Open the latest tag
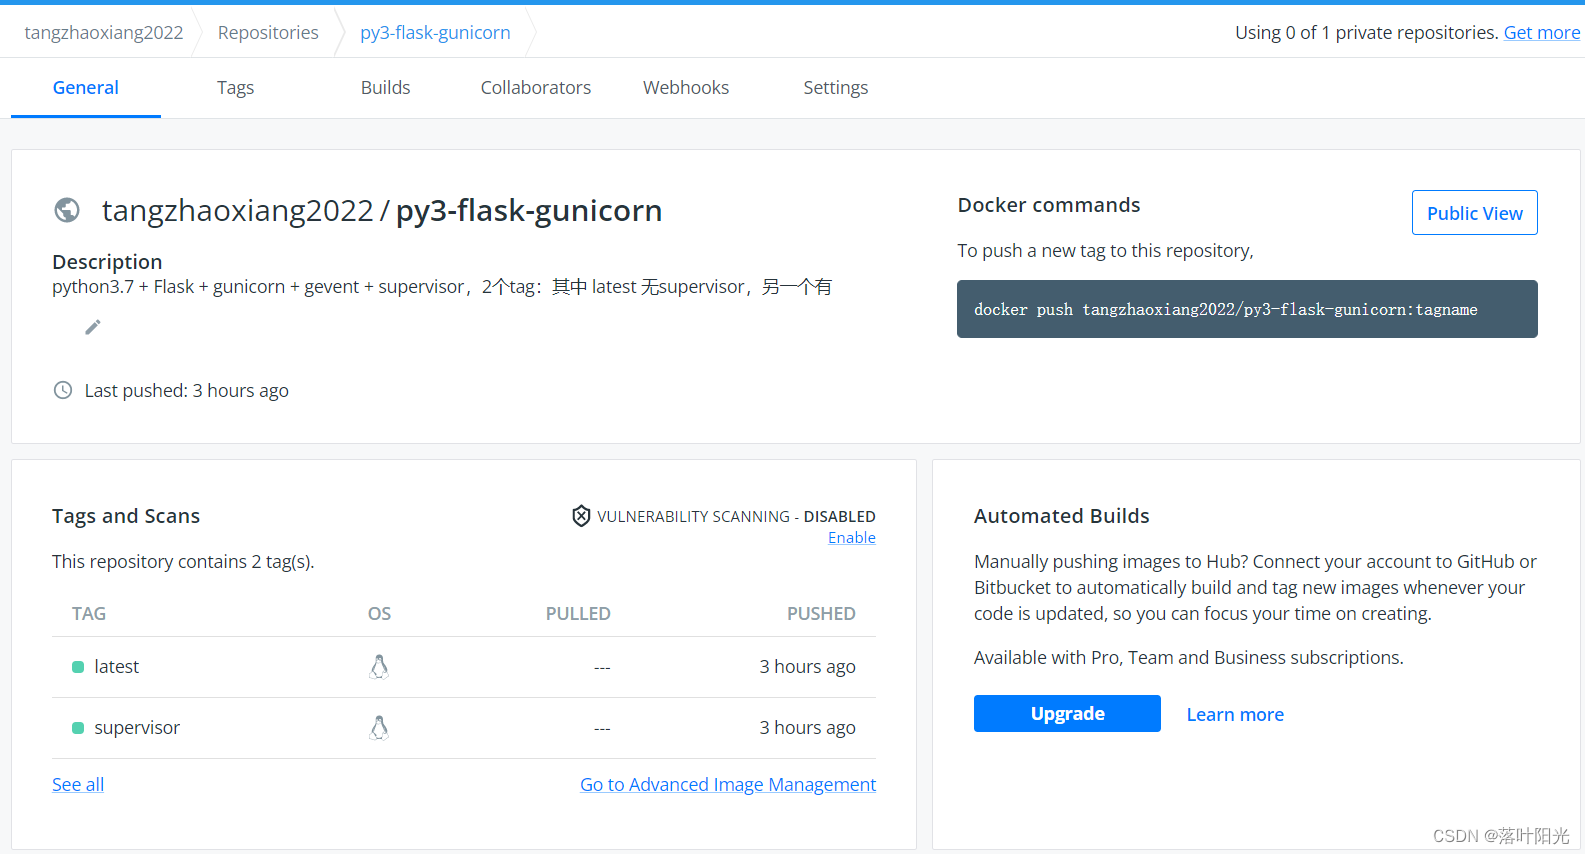1585x854 pixels. click(117, 667)
